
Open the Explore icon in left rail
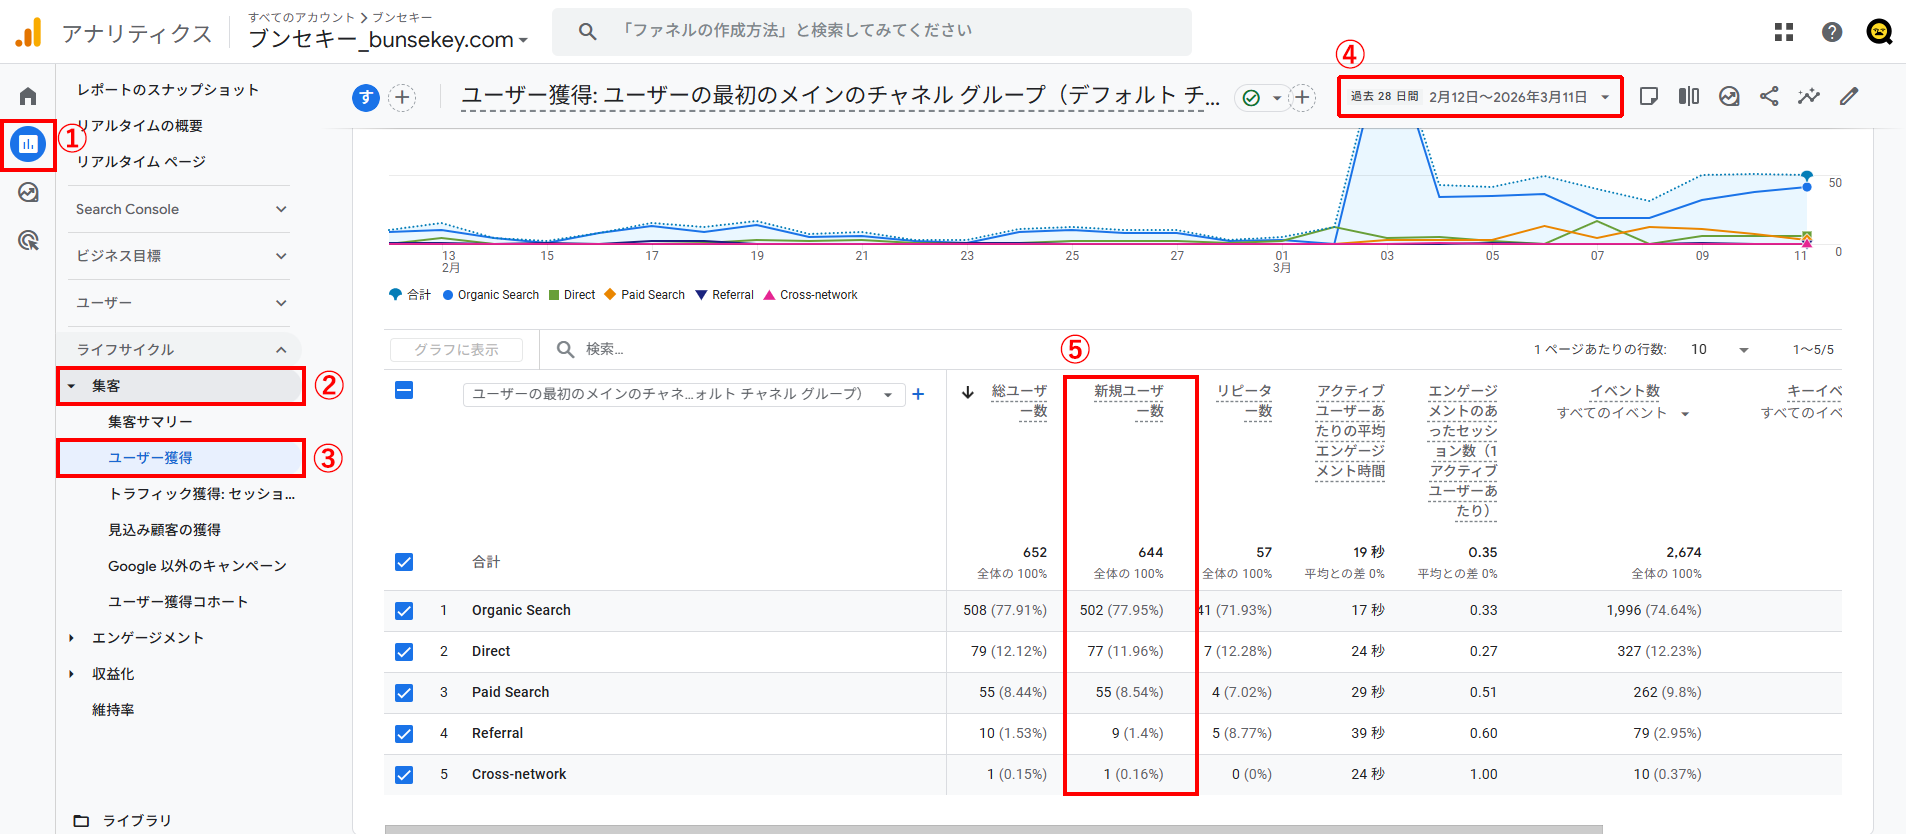[28, 192]
